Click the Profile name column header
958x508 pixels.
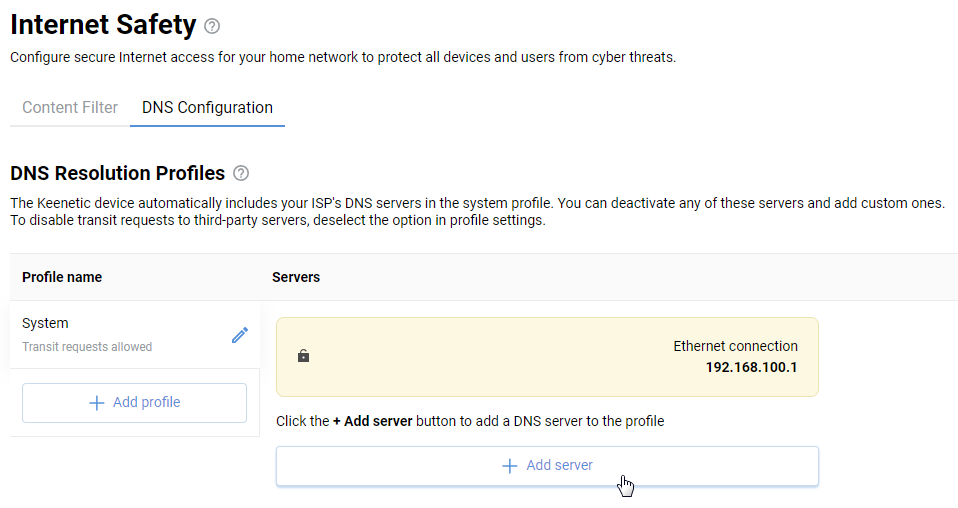[x=62, y=277]
